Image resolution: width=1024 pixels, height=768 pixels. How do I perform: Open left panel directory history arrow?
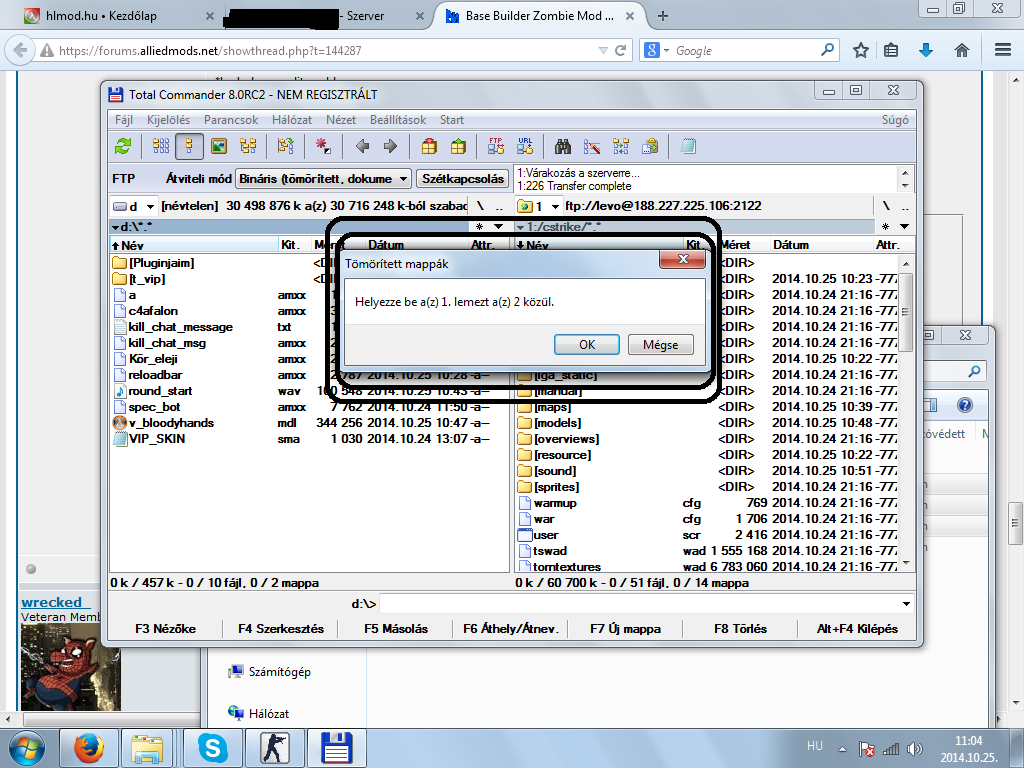click(498, 227)
